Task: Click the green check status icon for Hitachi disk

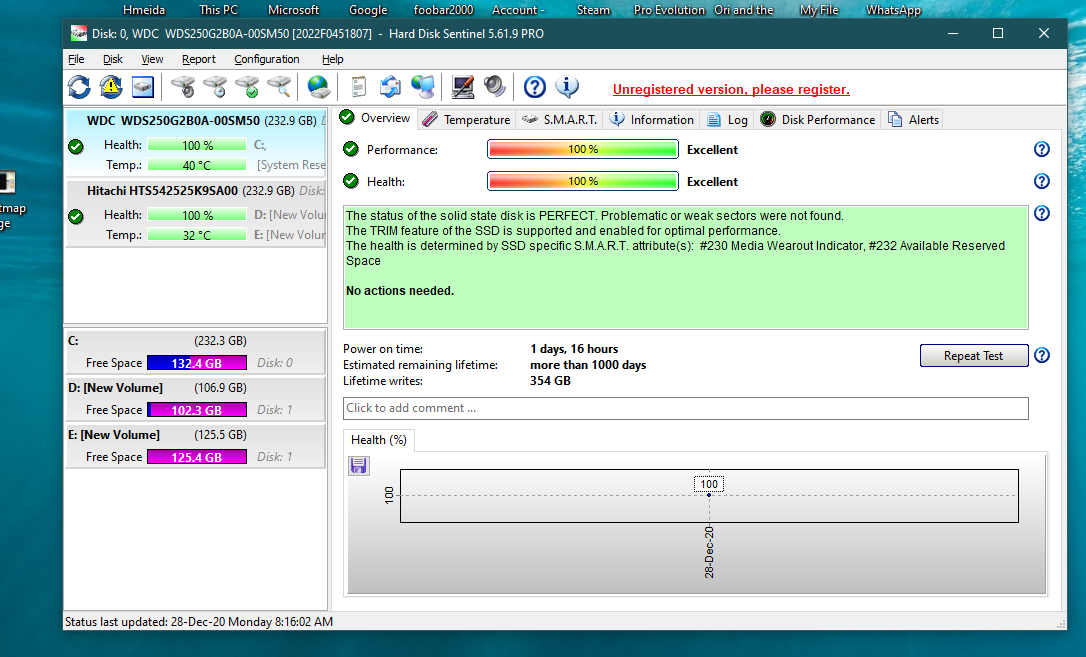Action: point(76,217)
